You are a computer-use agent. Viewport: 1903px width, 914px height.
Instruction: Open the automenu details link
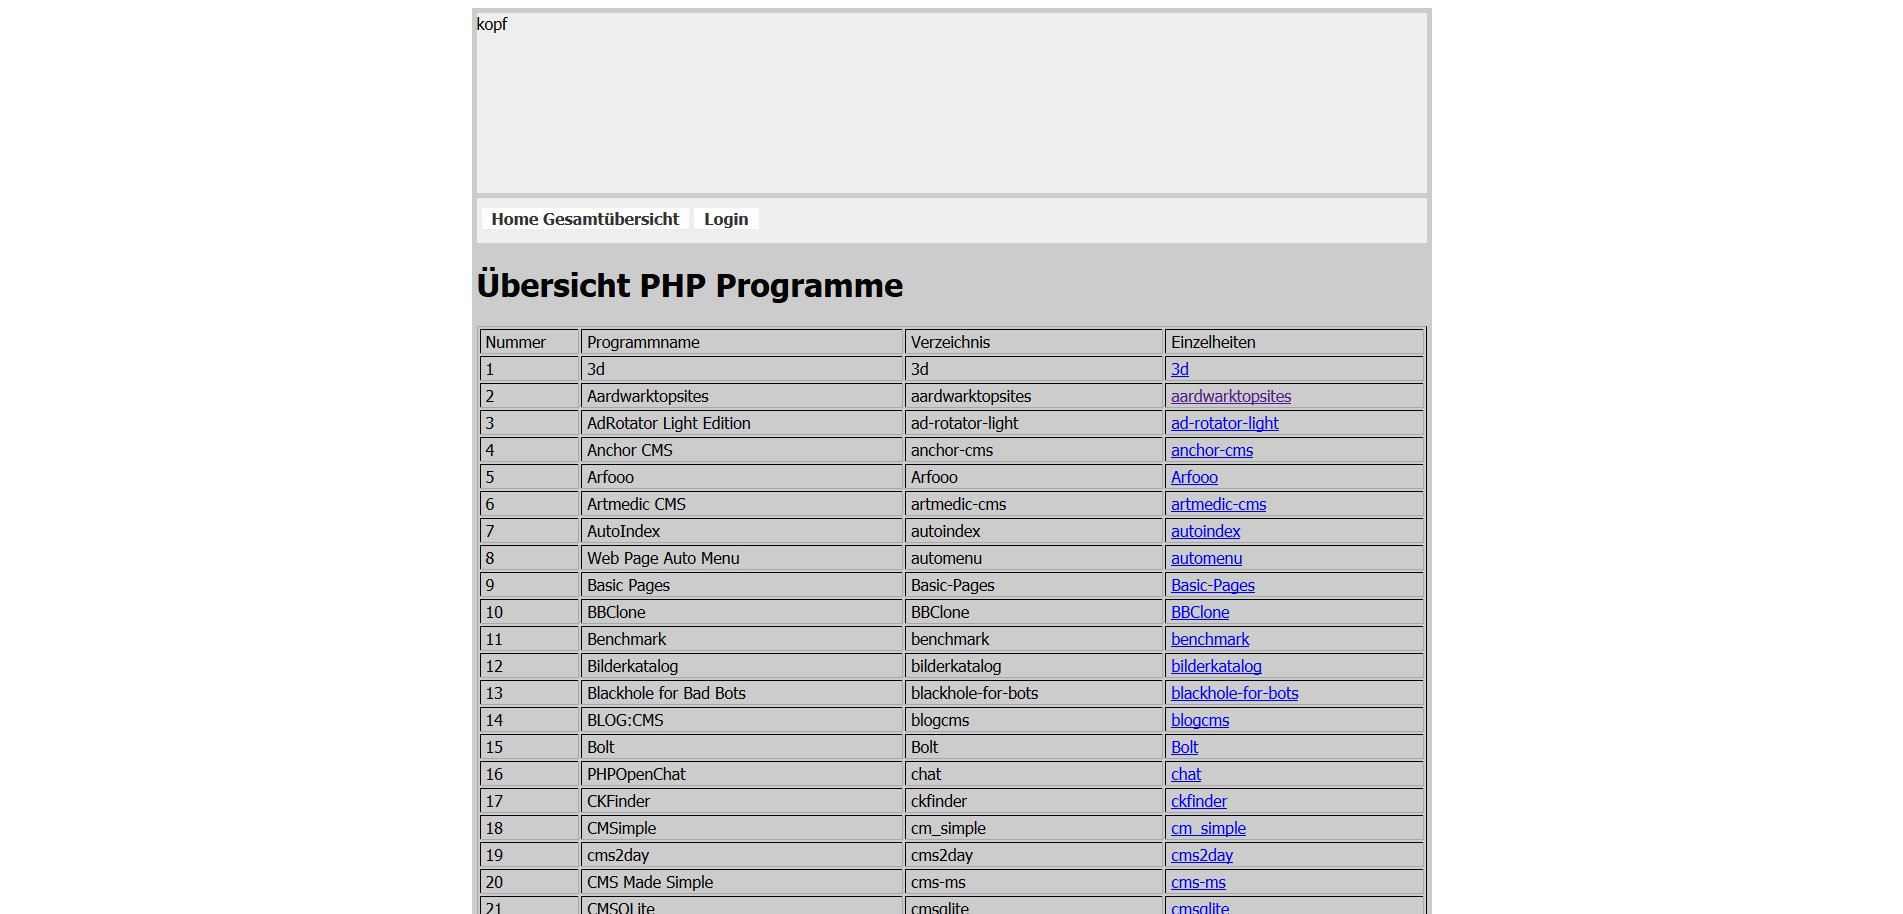click(1205, 558)
